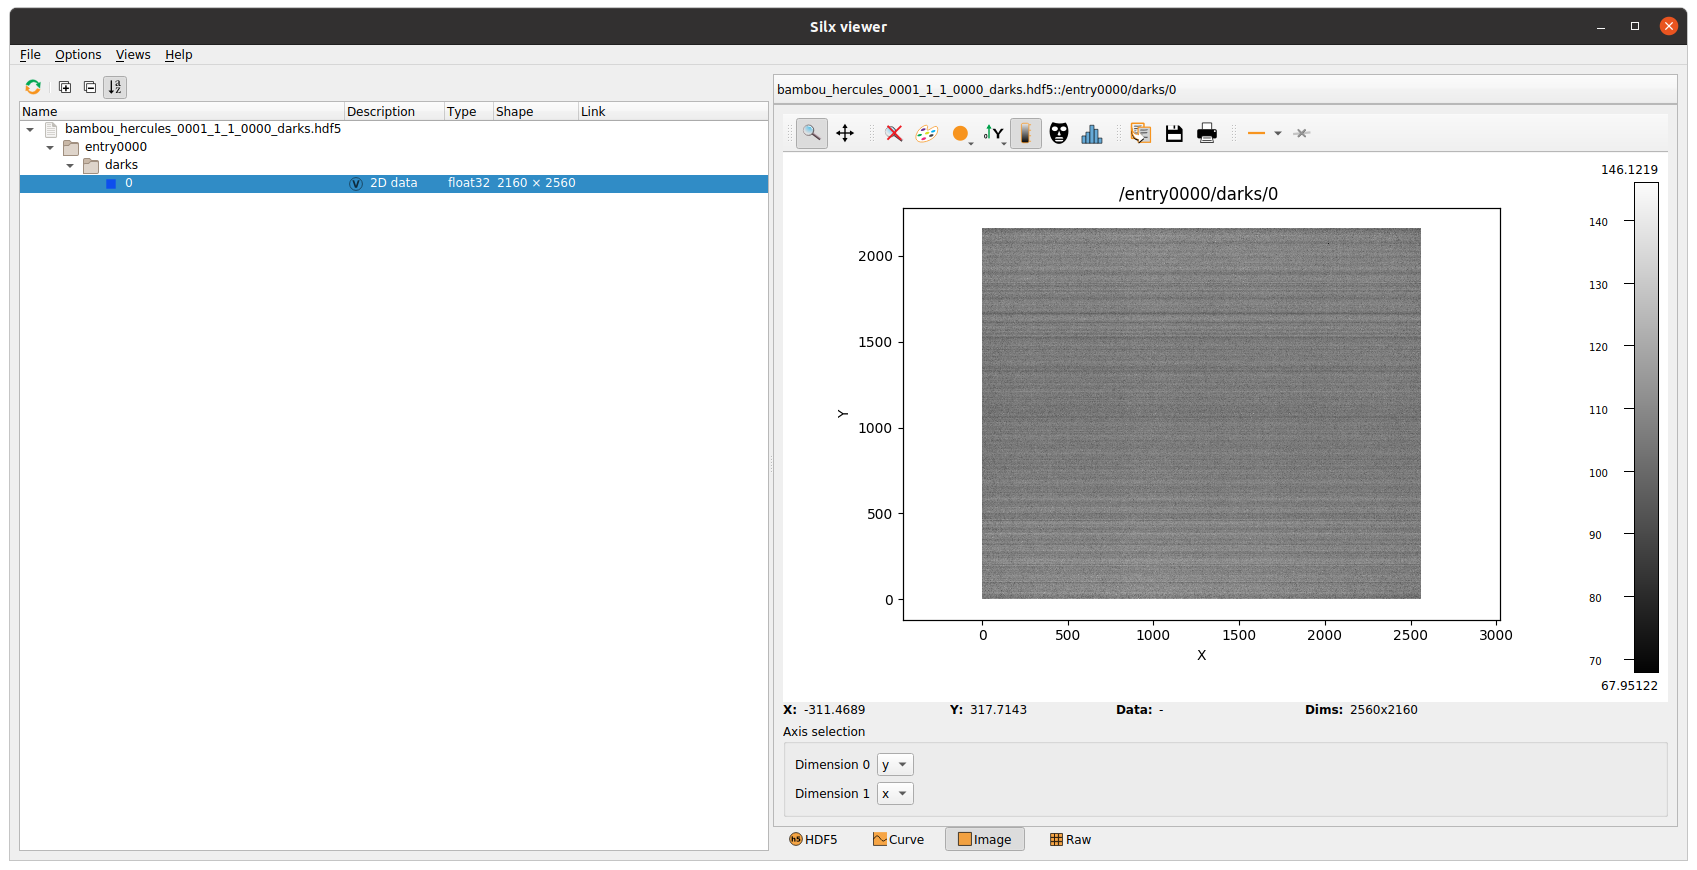The image size is (1697, 870).
Task: Collapse the darks group
Action: (70, 165)
